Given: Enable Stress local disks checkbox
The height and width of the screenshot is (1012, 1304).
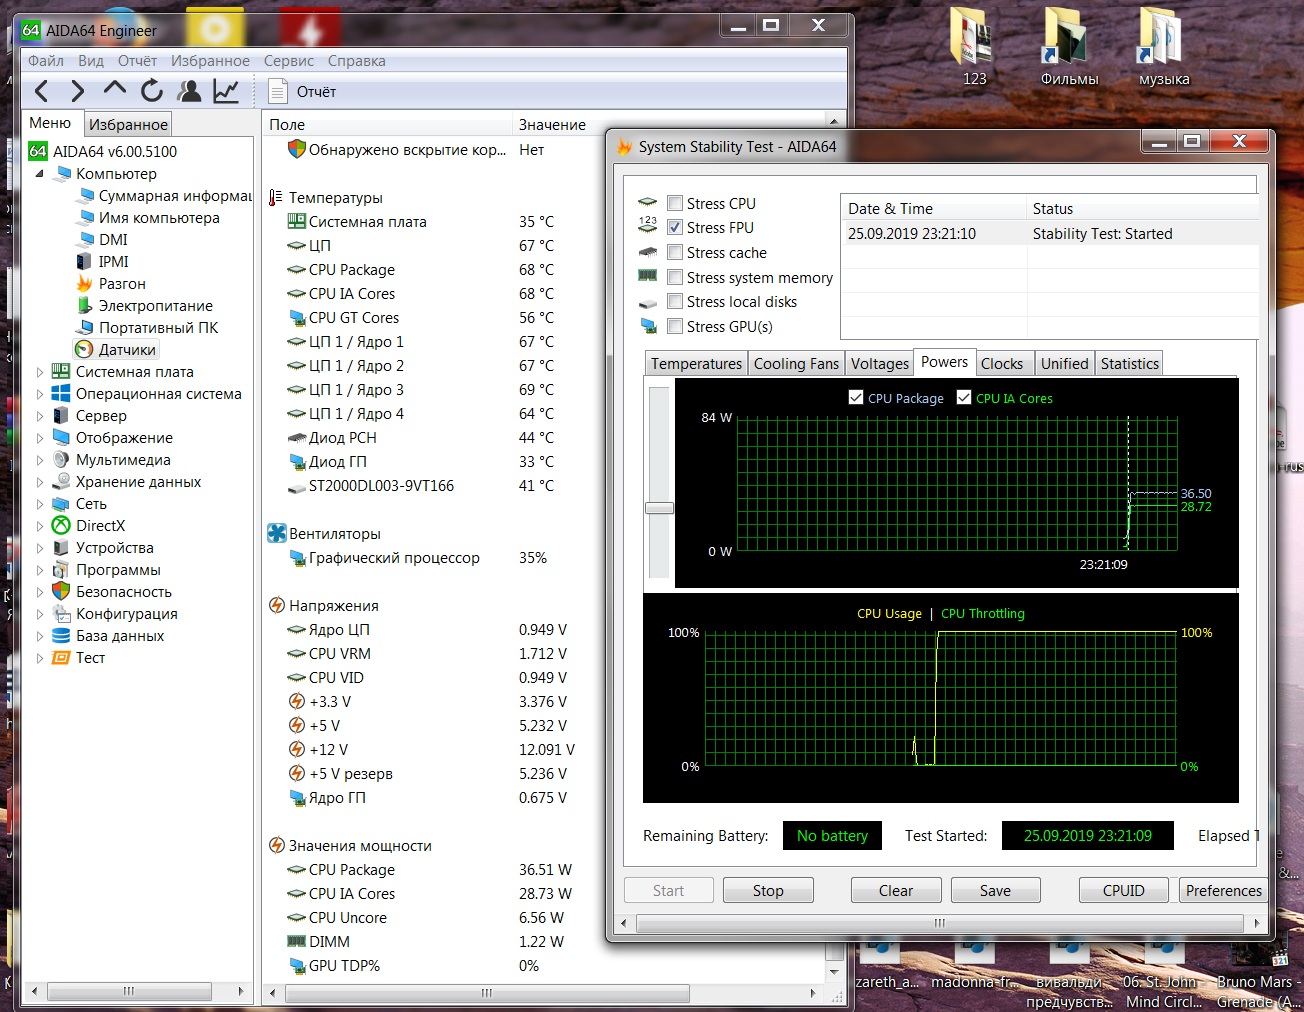Looking at the screenshot, I should click(675, 302).
